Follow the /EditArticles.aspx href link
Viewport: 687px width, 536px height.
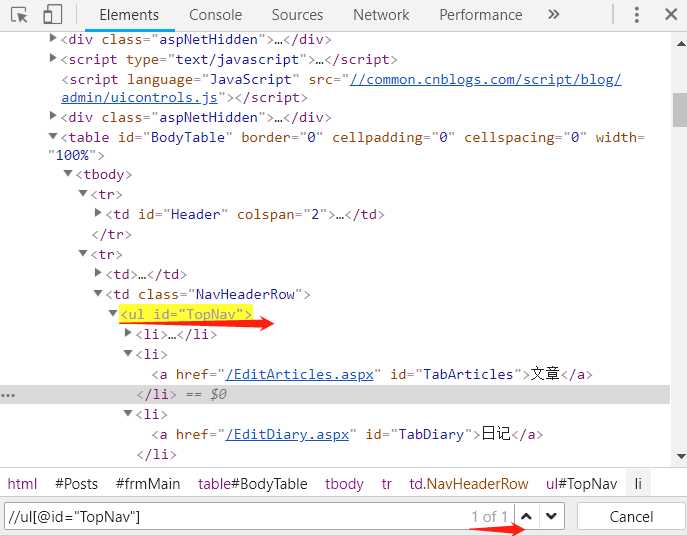point(299,374)
